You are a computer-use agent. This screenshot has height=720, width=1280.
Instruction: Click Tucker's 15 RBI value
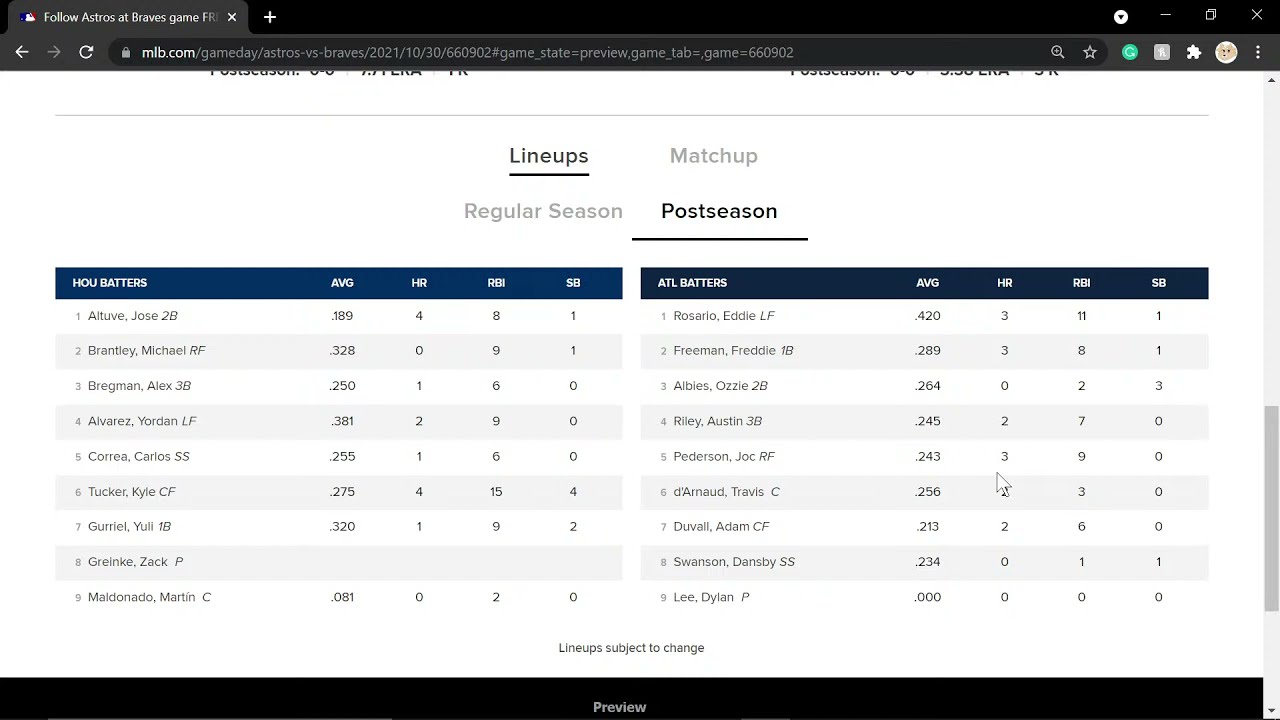[496, 492]
